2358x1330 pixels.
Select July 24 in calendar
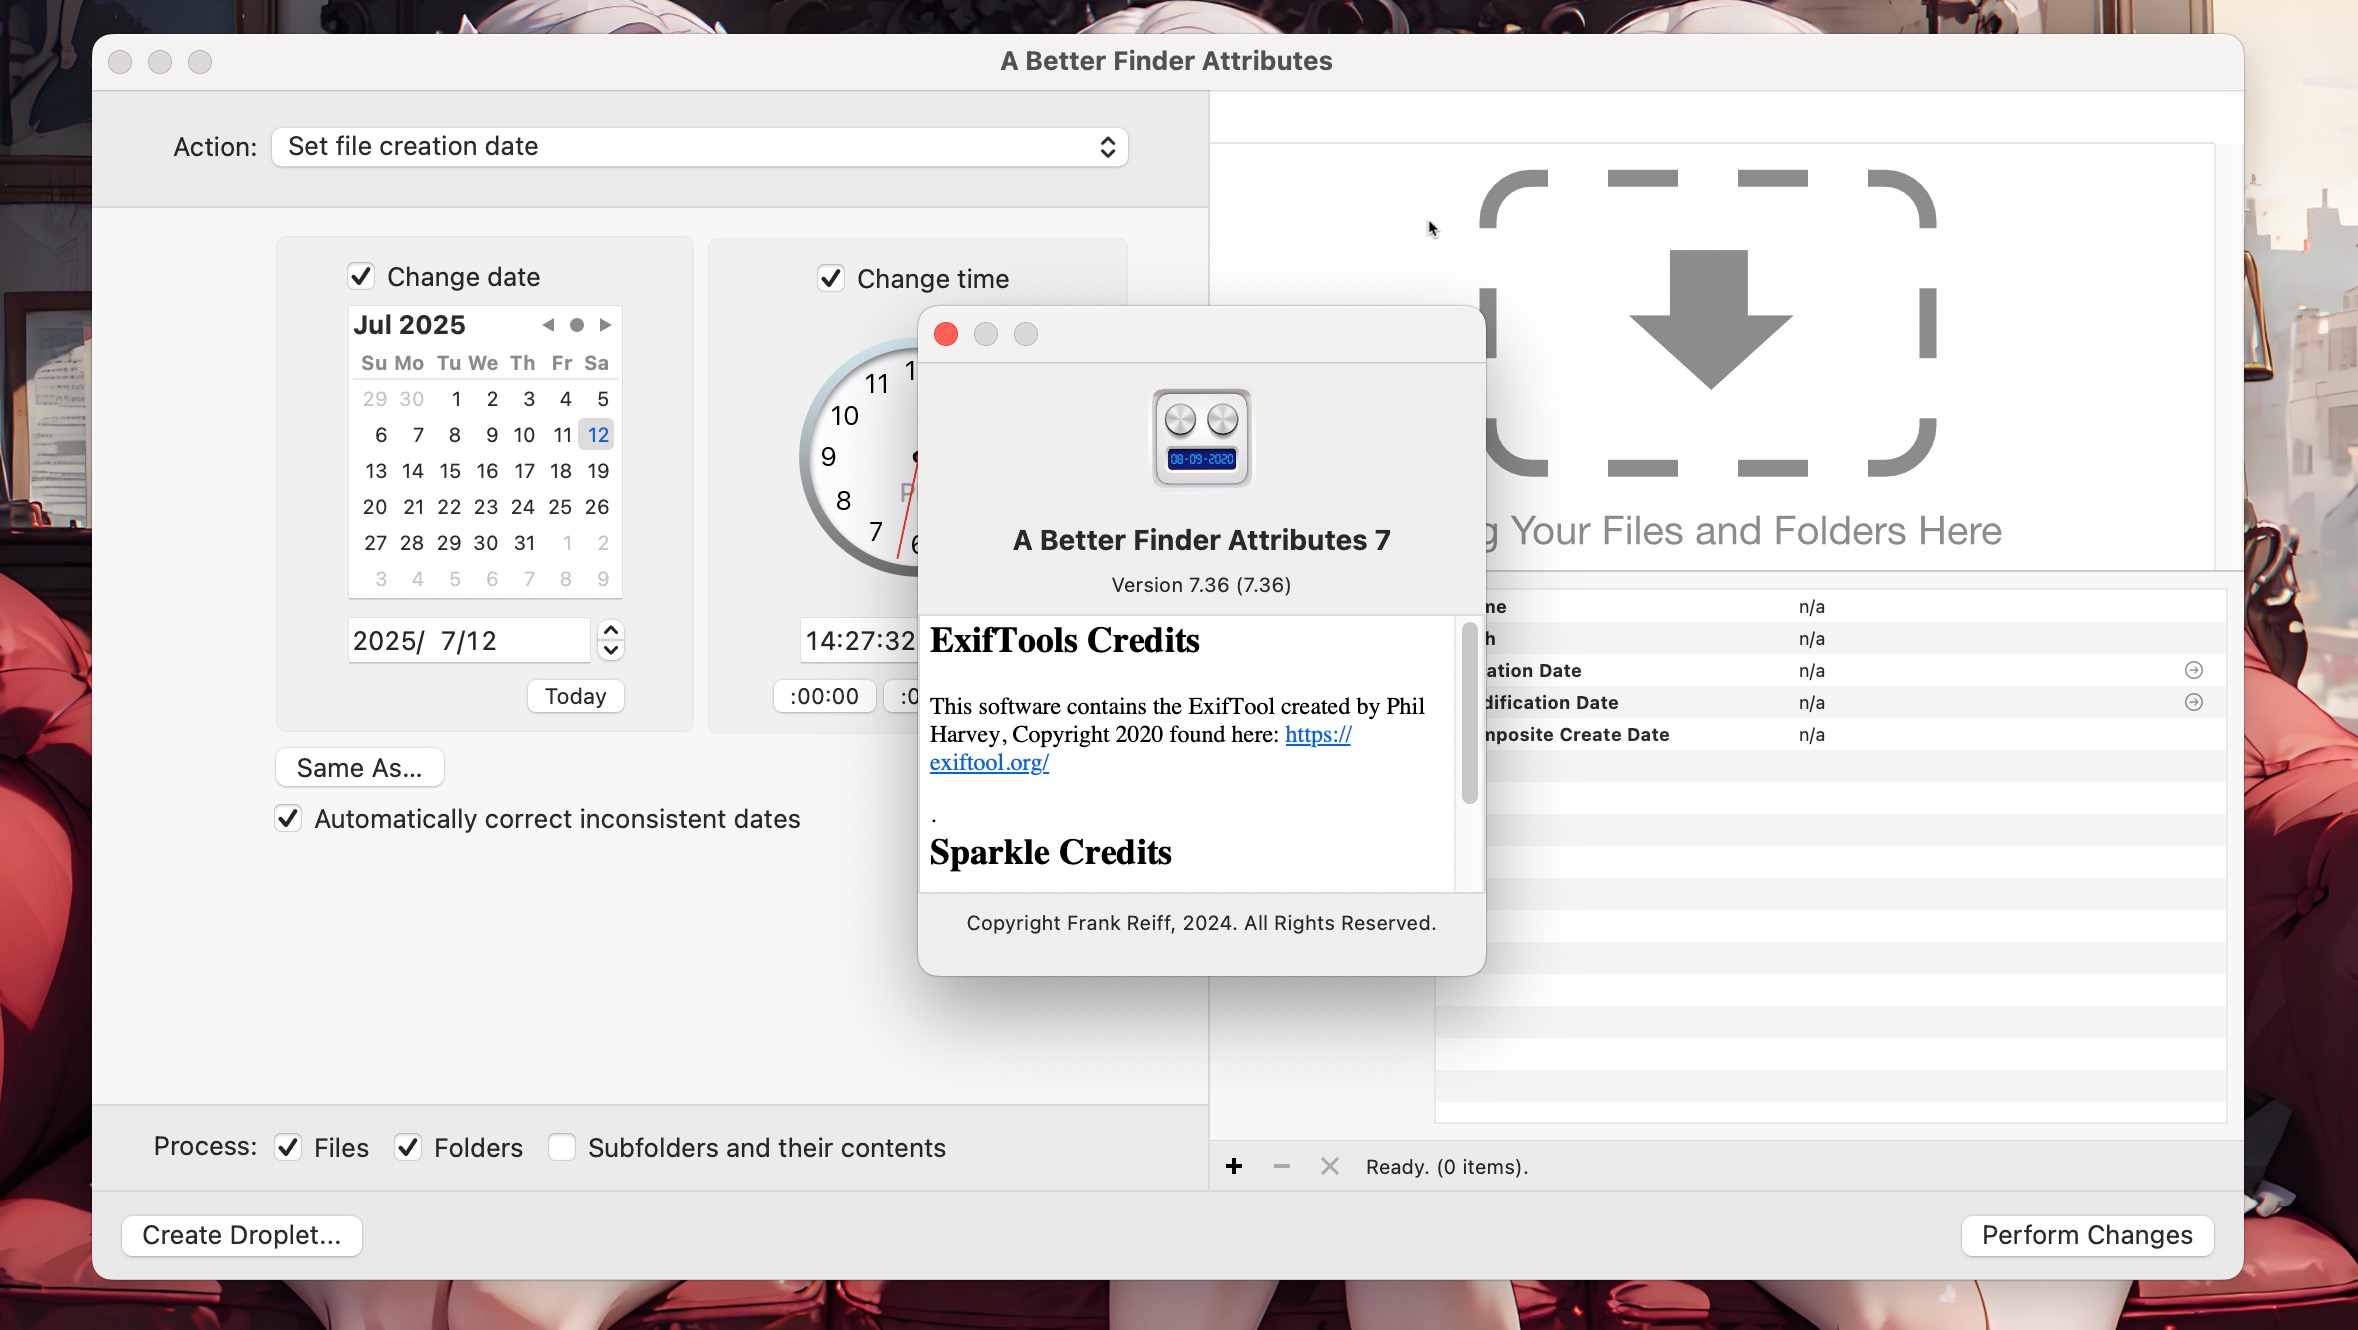coord(523,507)
